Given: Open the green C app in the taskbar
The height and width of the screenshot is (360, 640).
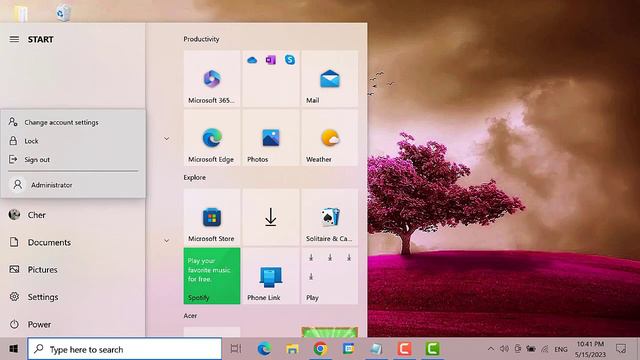Looking at the screenshot, I should point(432,349).
